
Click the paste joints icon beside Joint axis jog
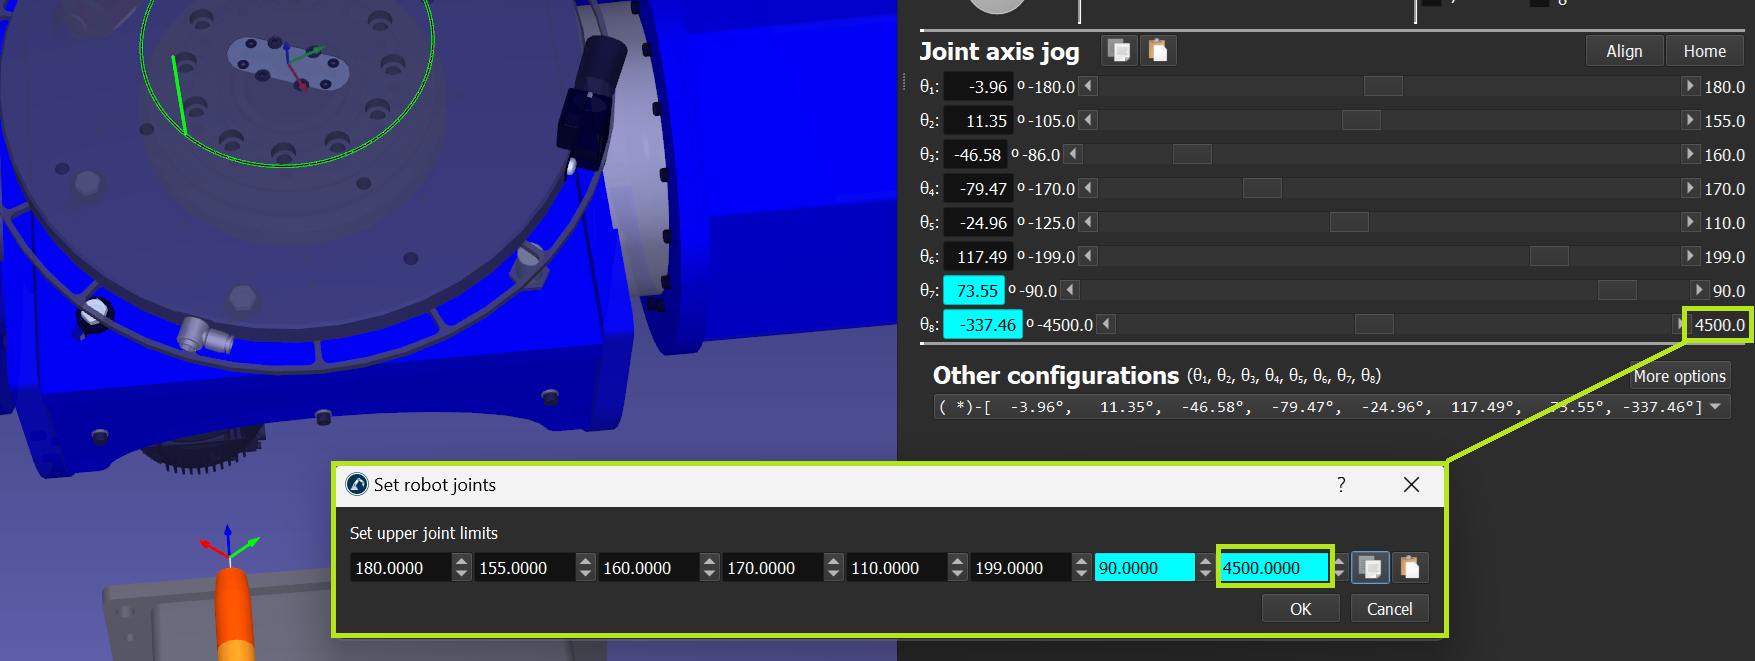[x=1158, y=50]
